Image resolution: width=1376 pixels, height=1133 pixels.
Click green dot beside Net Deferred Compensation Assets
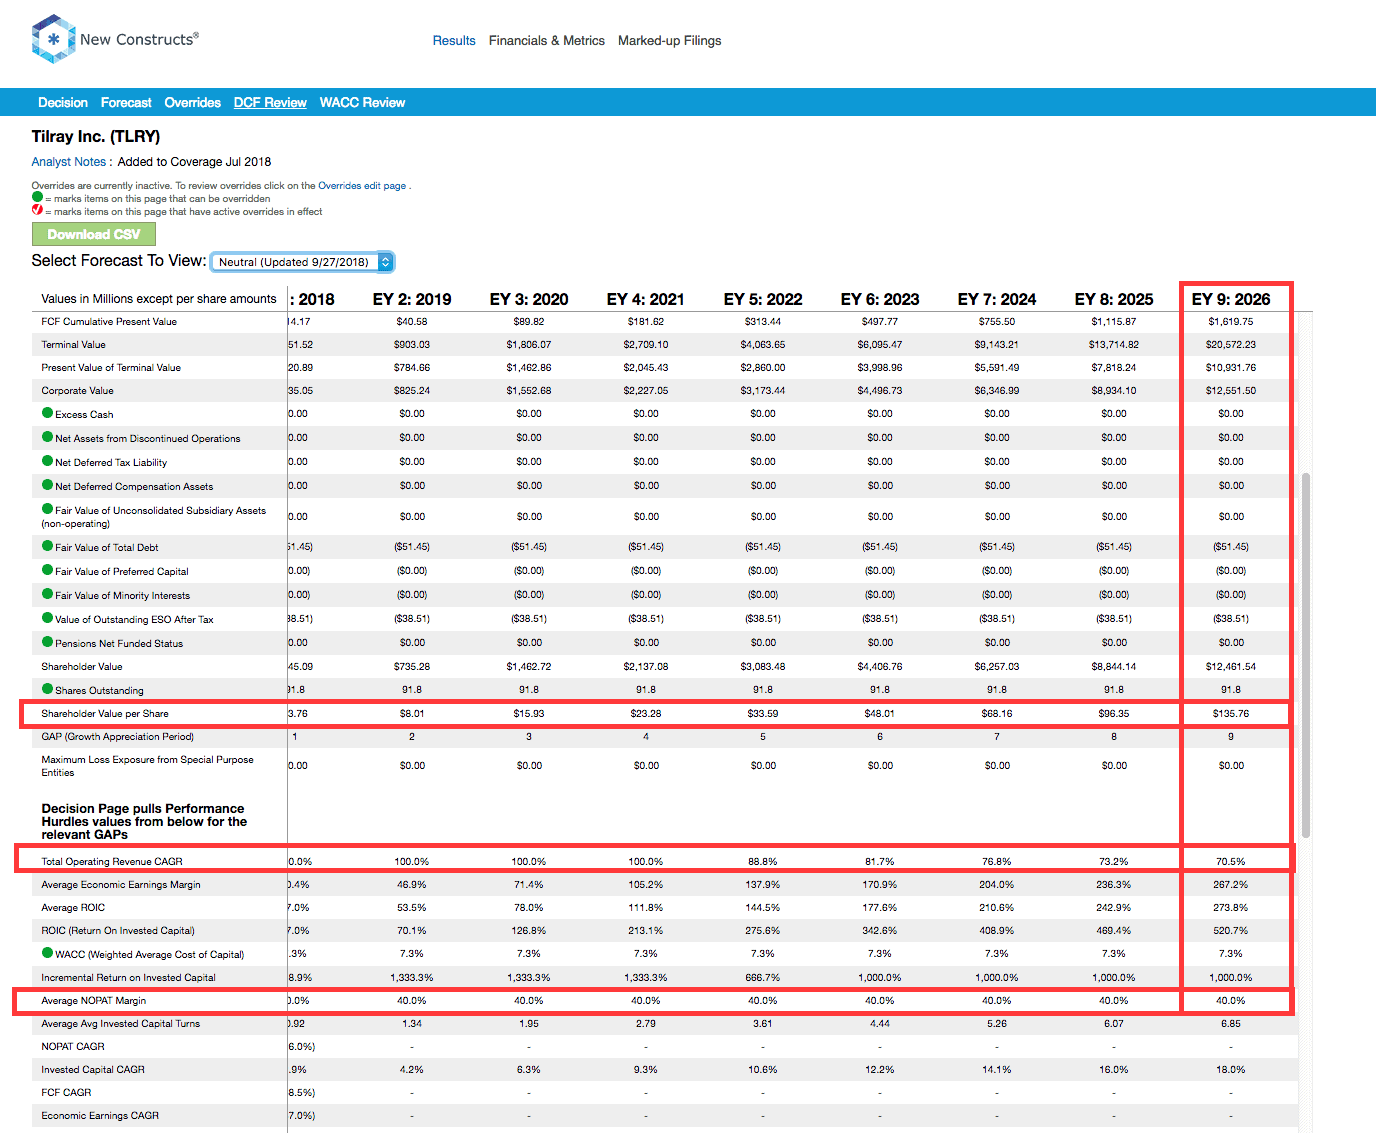tap(47, 485)
